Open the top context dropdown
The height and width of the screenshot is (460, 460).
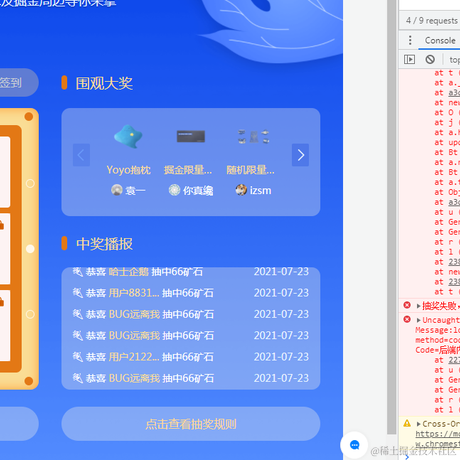pyautogui.click(x=454, y=60)
